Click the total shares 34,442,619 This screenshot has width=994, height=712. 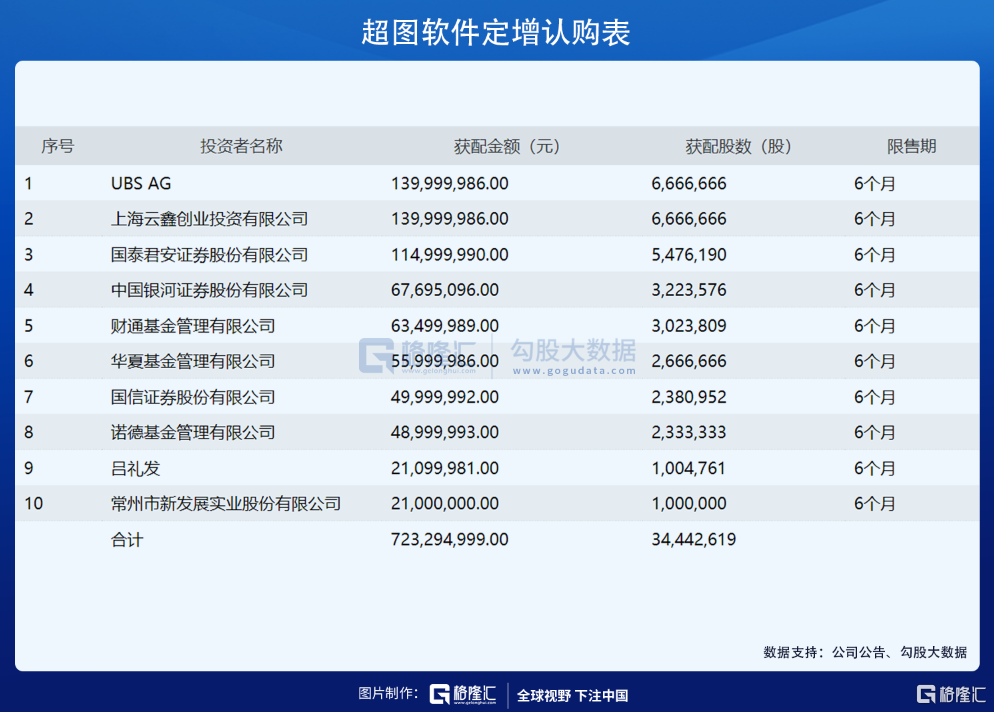(x=694, y=540)
